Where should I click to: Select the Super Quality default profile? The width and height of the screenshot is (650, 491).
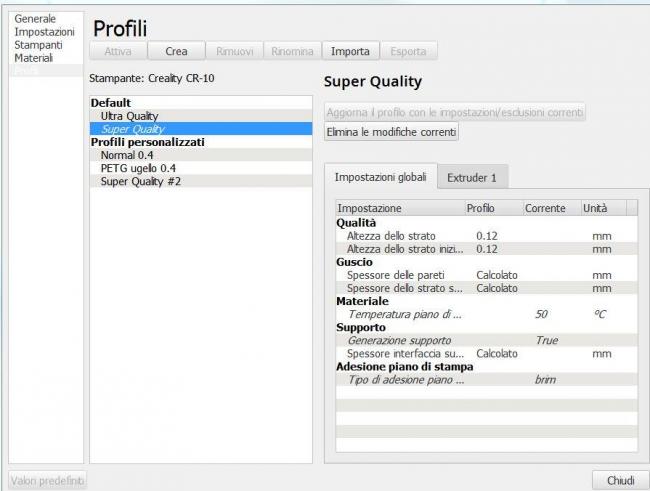(133, 129)
